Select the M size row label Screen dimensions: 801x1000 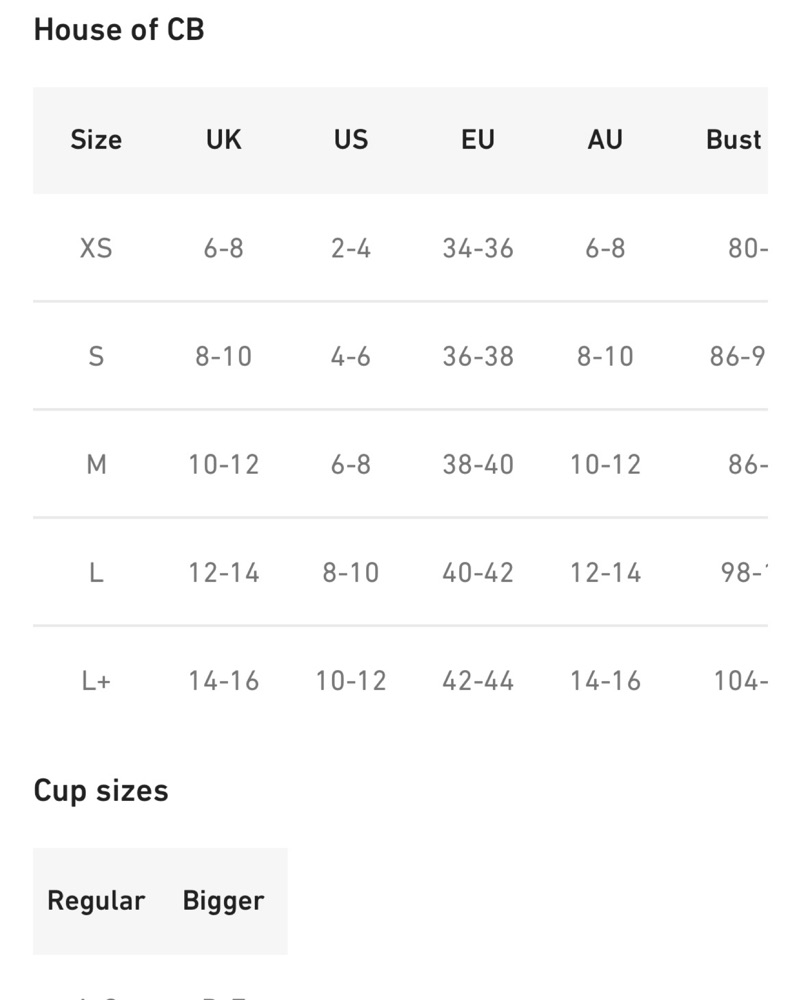(96, 464)
